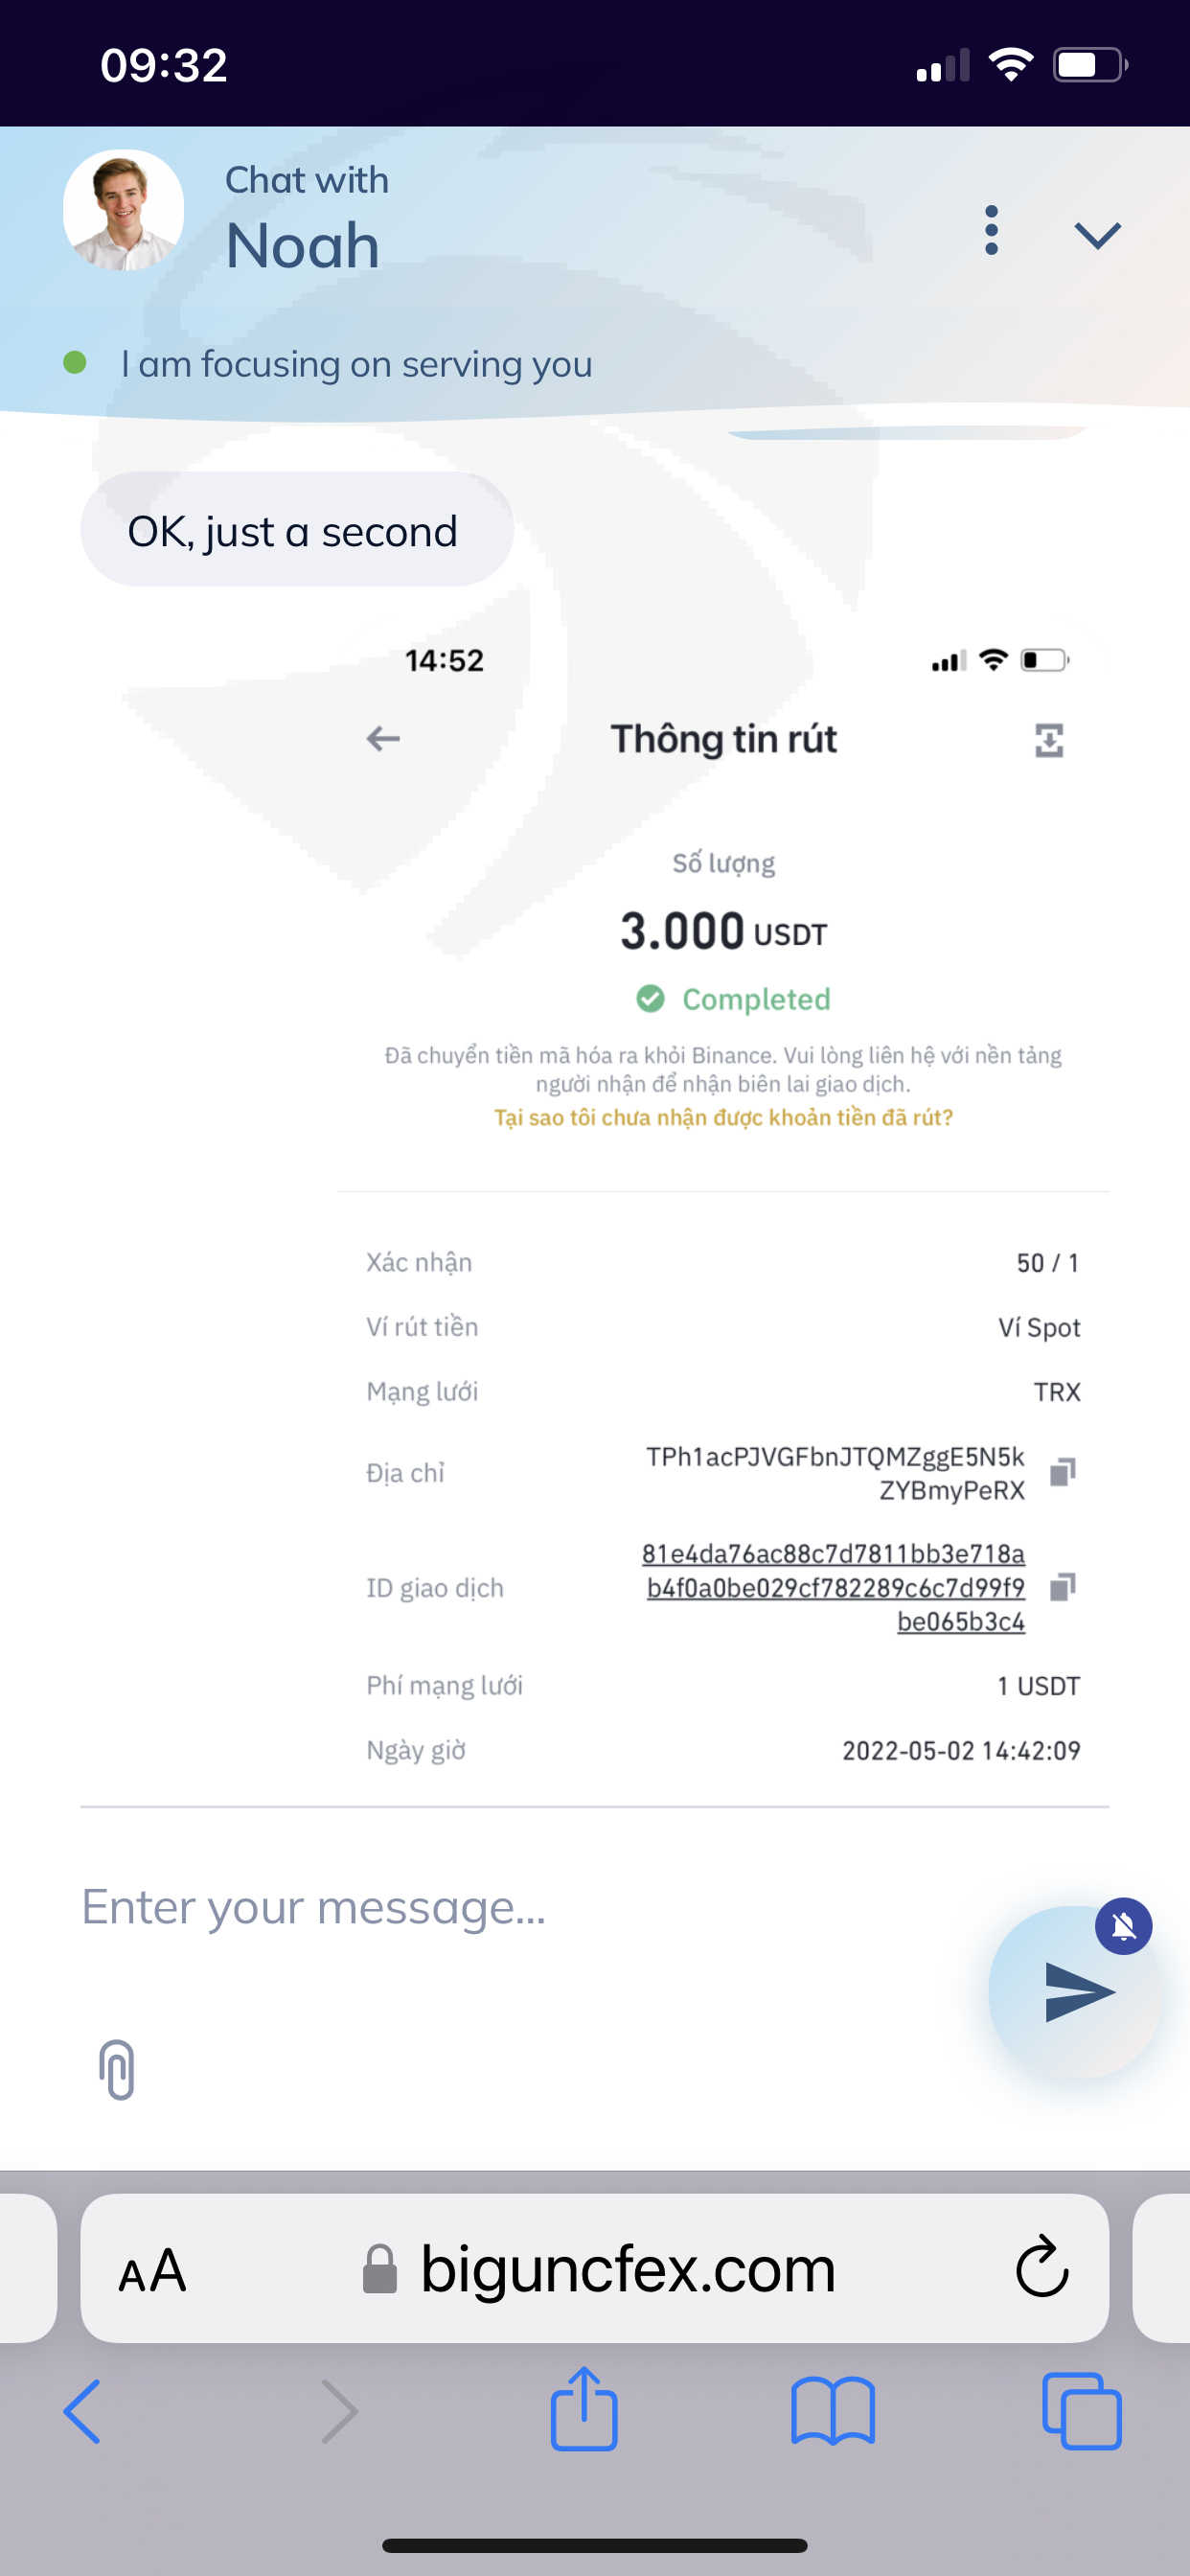Copy the withdrawal wallet address
This screenshot has height=2576, width=1190.
coord(1062,1472)
